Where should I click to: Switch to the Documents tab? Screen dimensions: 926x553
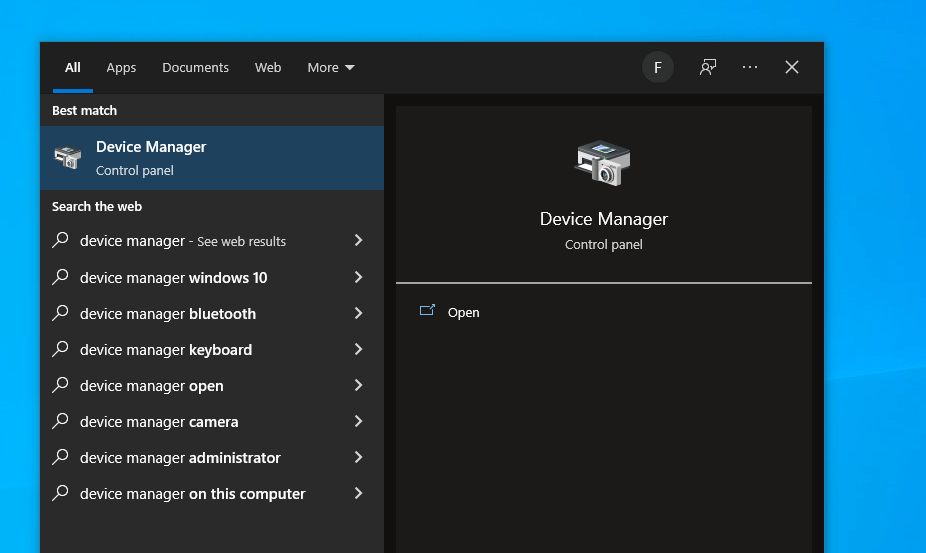click(195, 67)
